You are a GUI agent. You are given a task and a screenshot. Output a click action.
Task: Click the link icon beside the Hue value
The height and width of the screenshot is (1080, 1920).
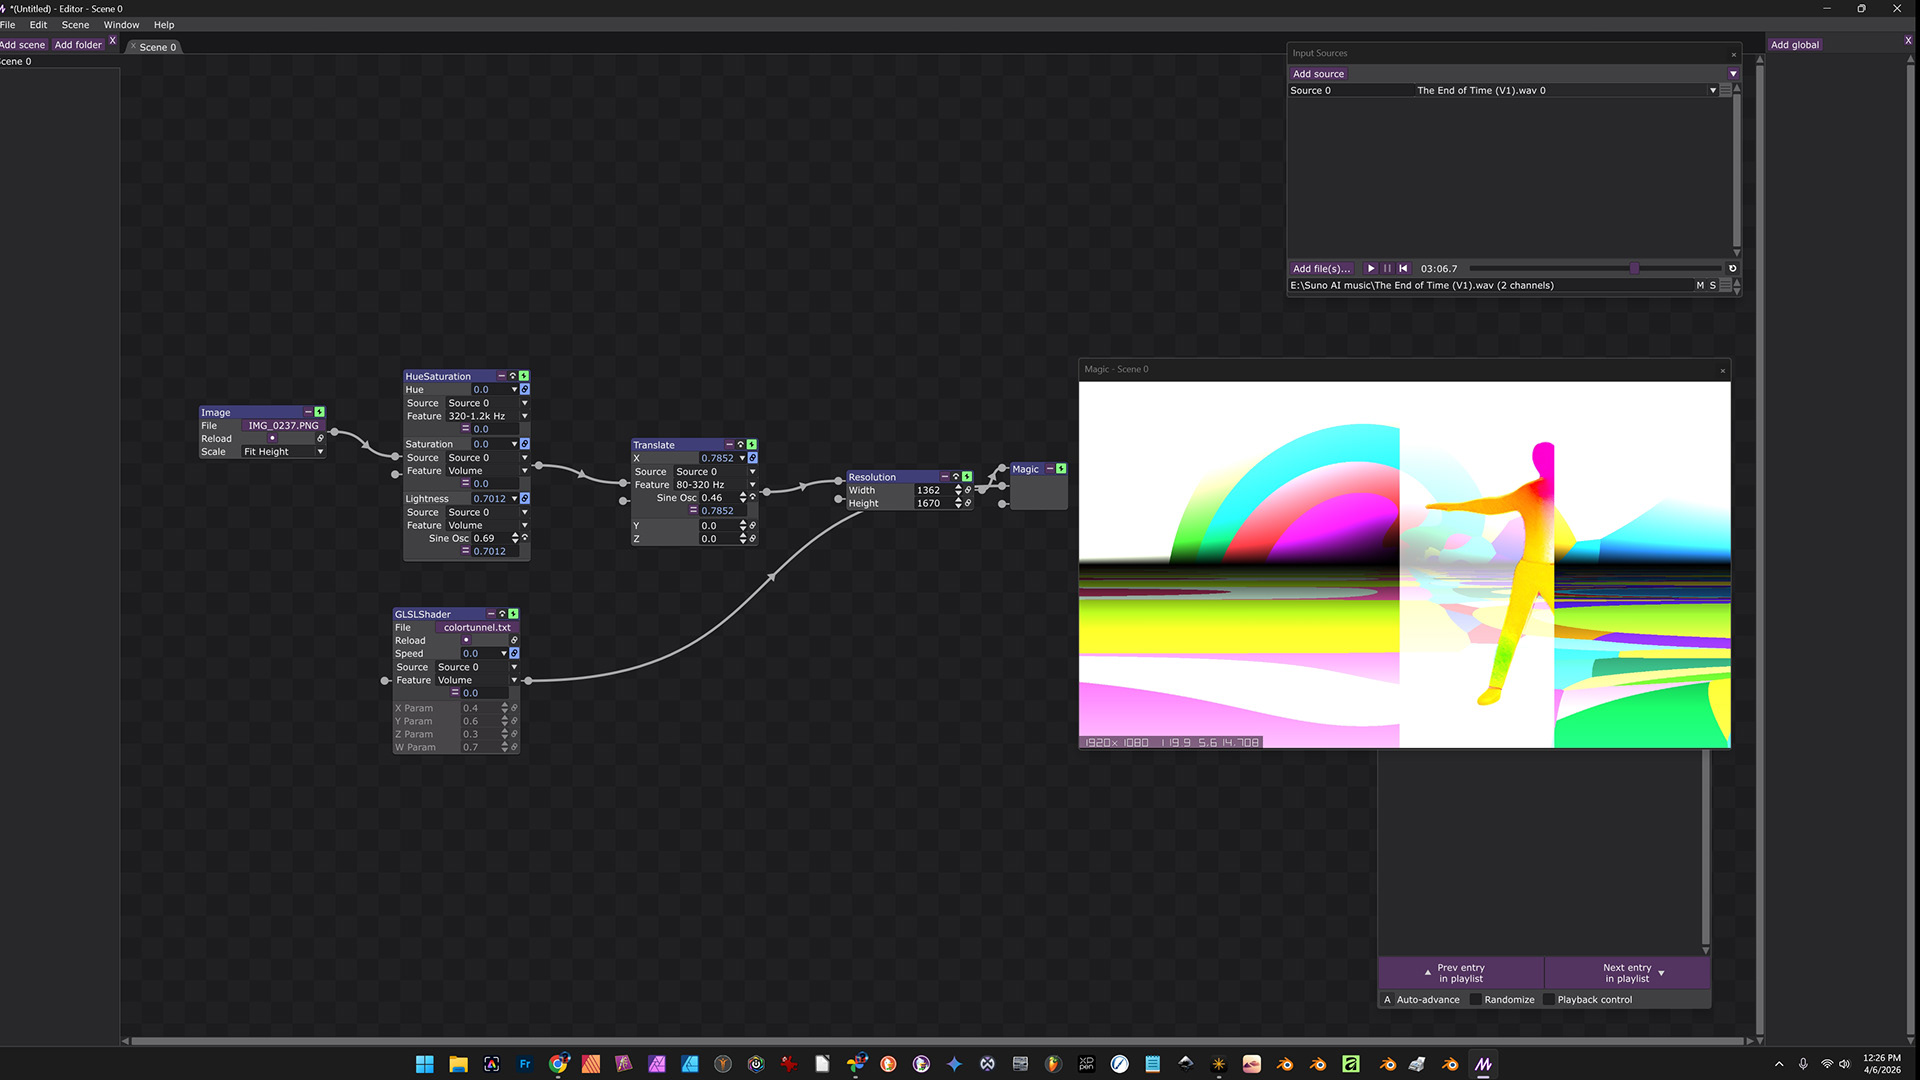[525, 390]
